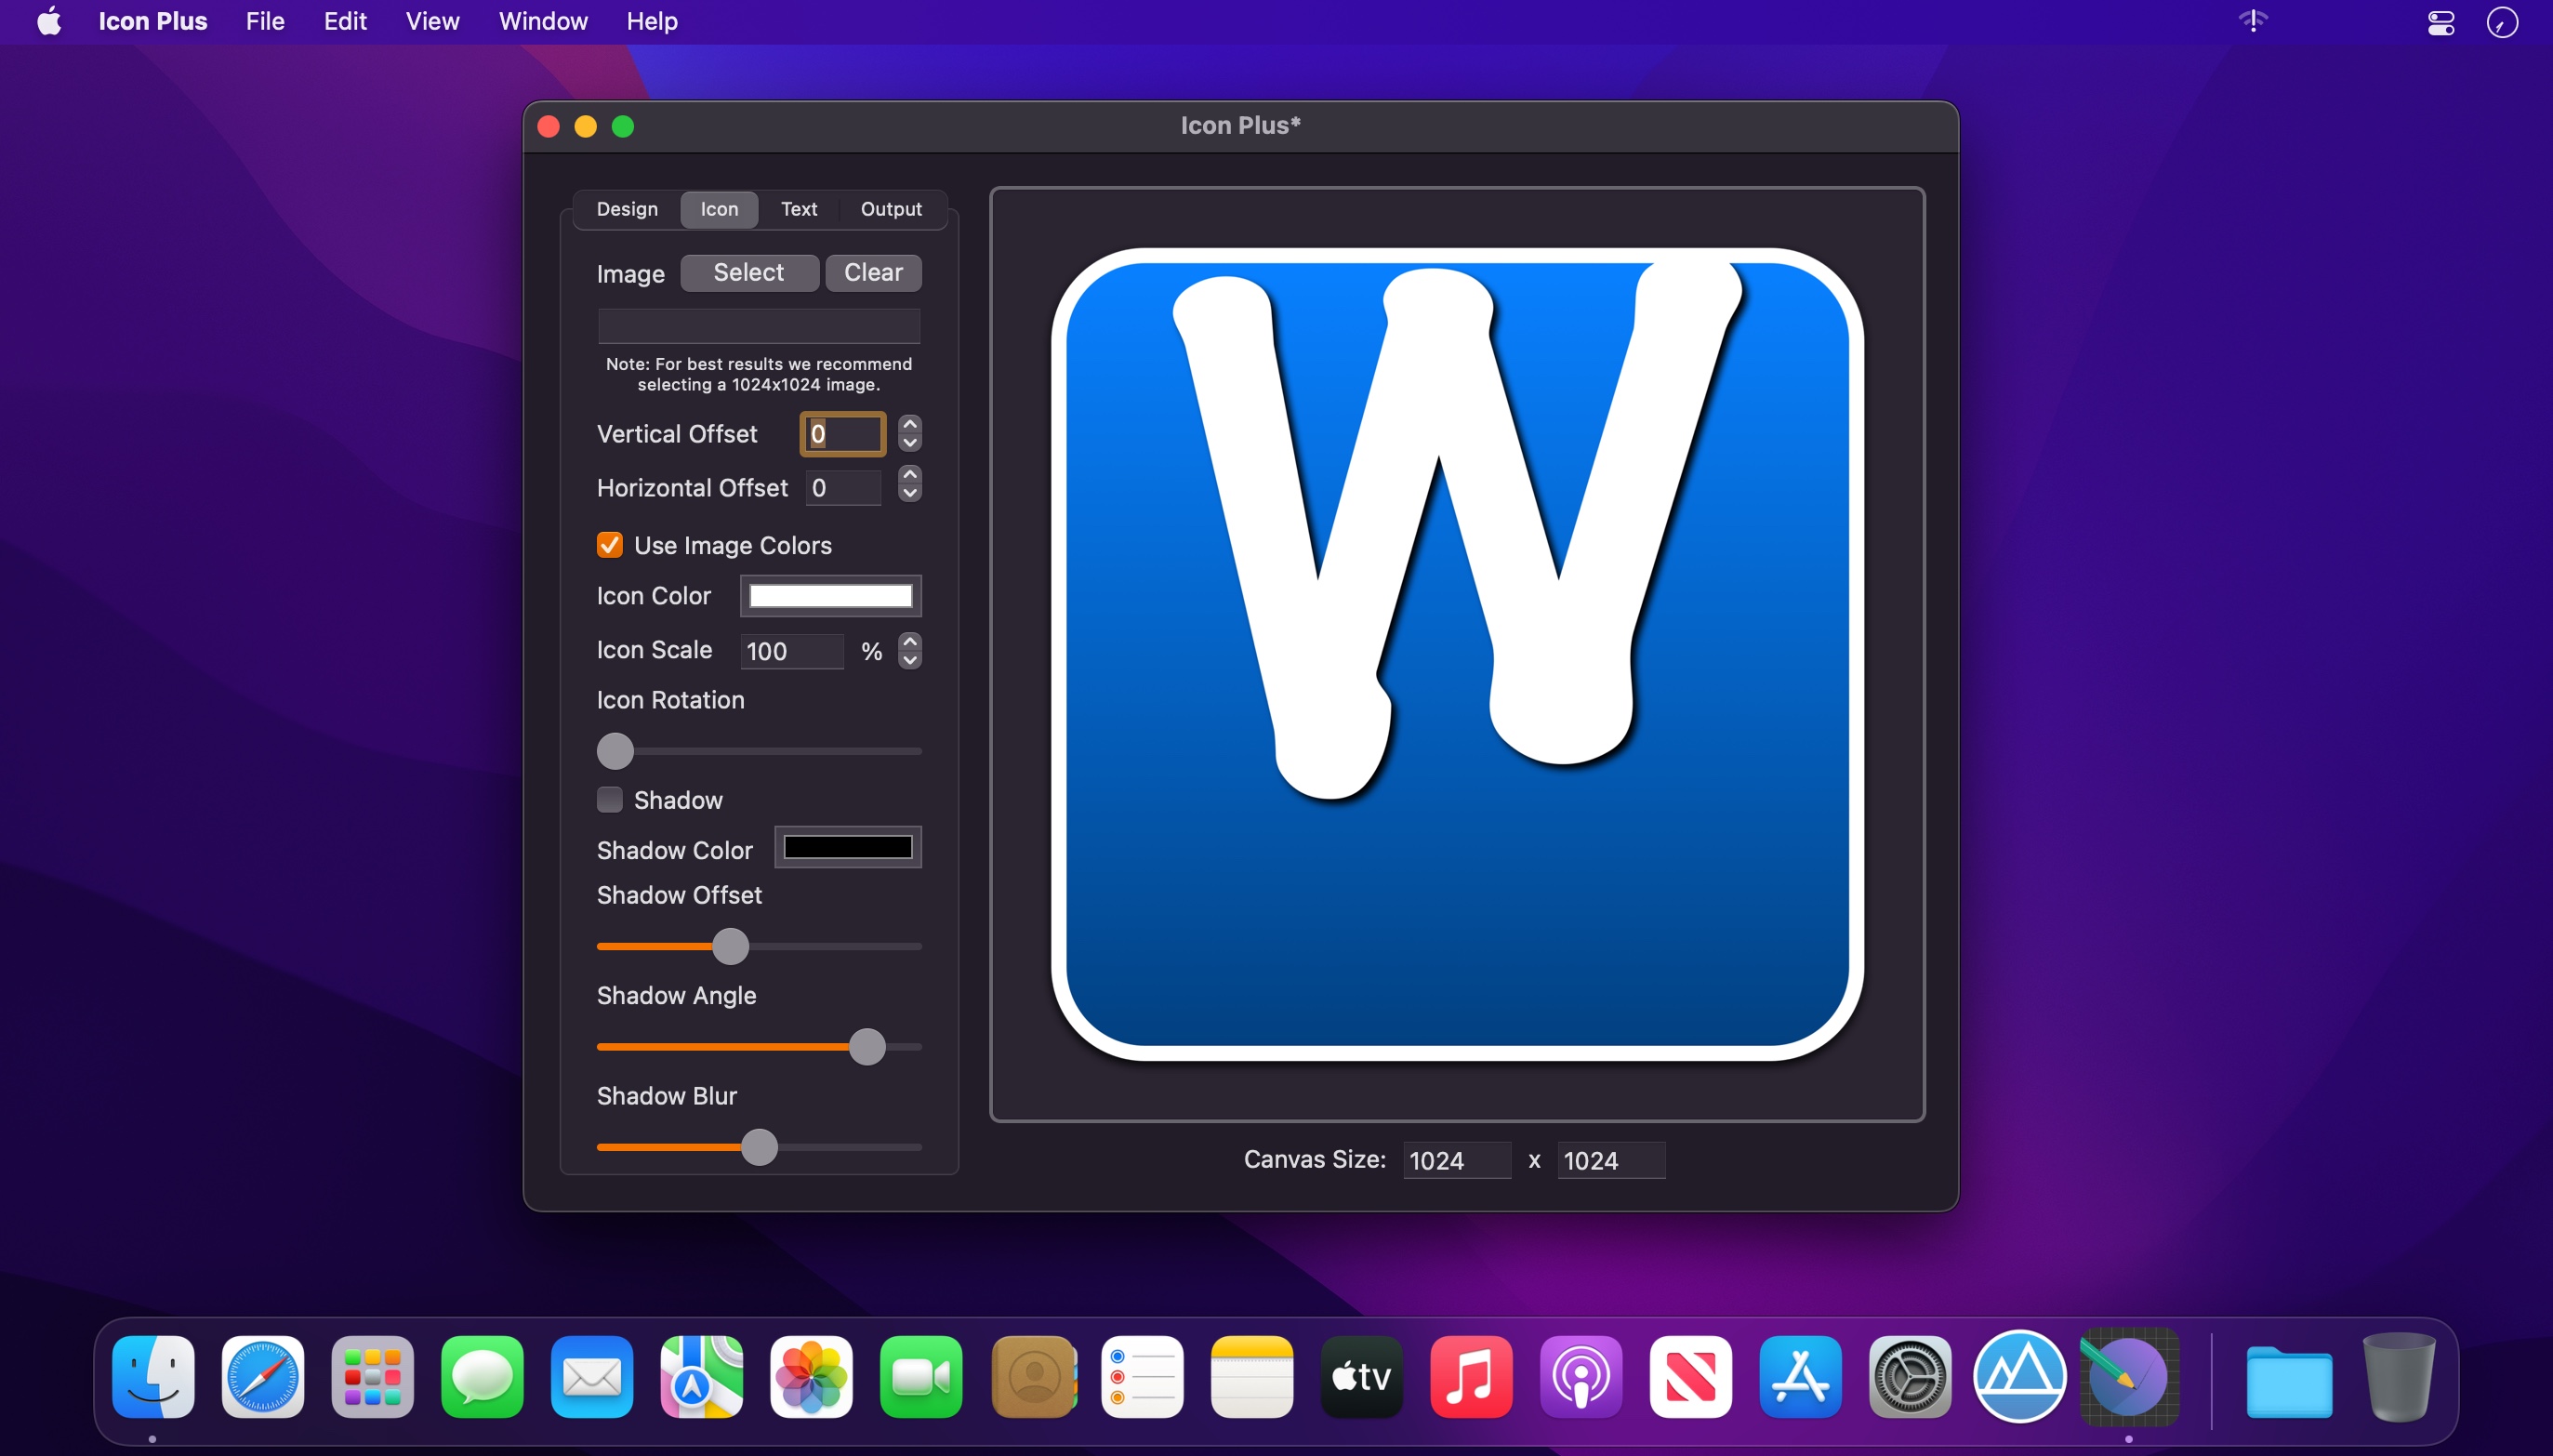Open Reminders app in the dock
The image size is (2553, 1456).
[x=1143, y=1377]
